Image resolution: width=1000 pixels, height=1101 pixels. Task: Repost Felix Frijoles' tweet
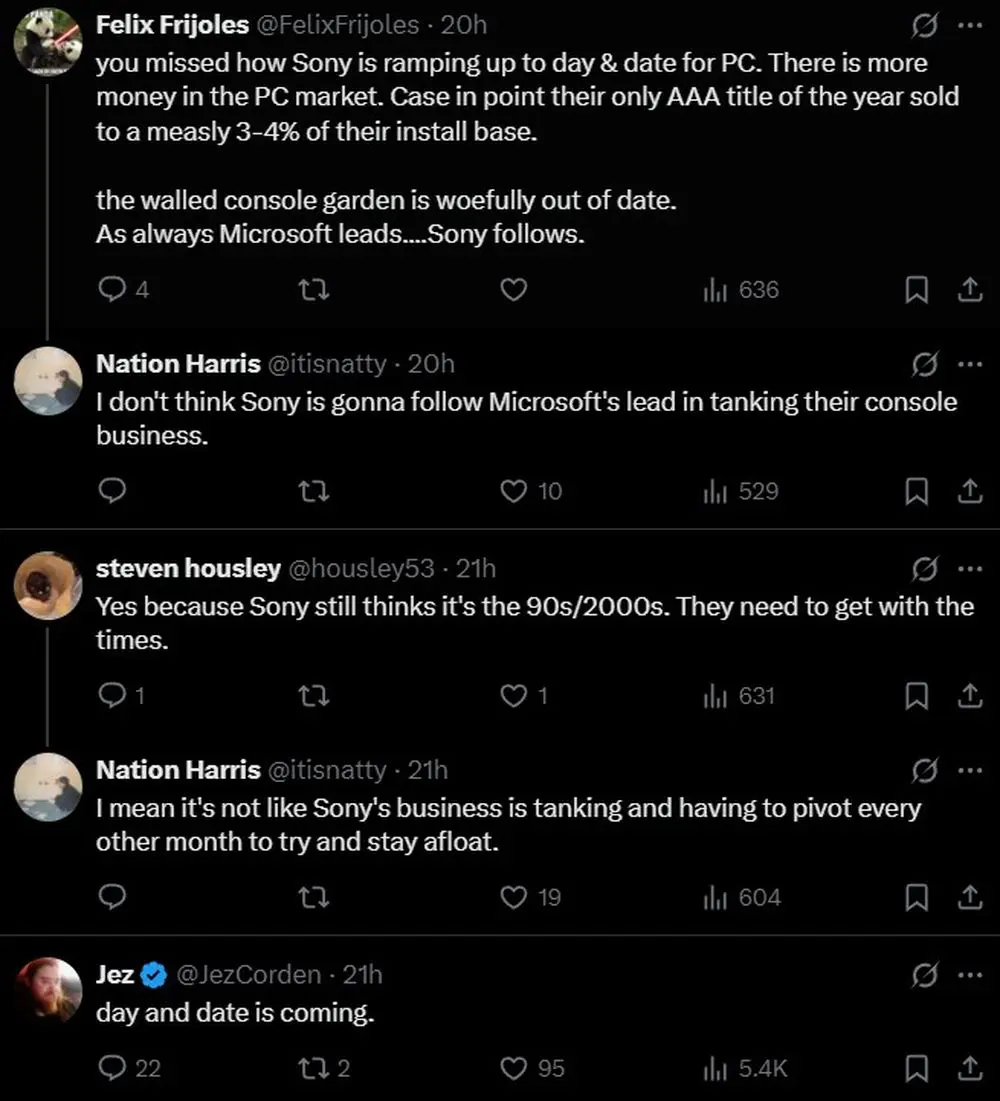click(x=315, y=290)
